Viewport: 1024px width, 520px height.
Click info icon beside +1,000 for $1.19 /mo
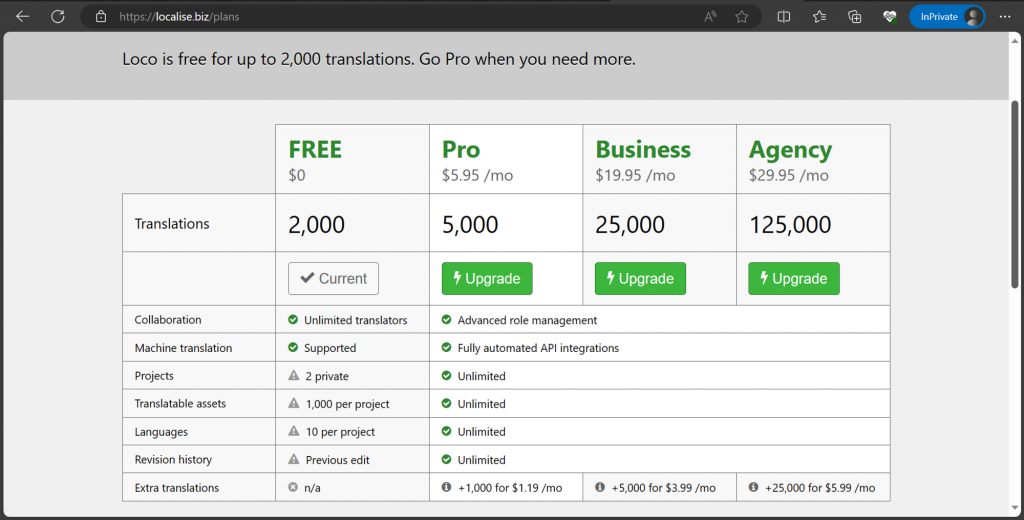447,487
